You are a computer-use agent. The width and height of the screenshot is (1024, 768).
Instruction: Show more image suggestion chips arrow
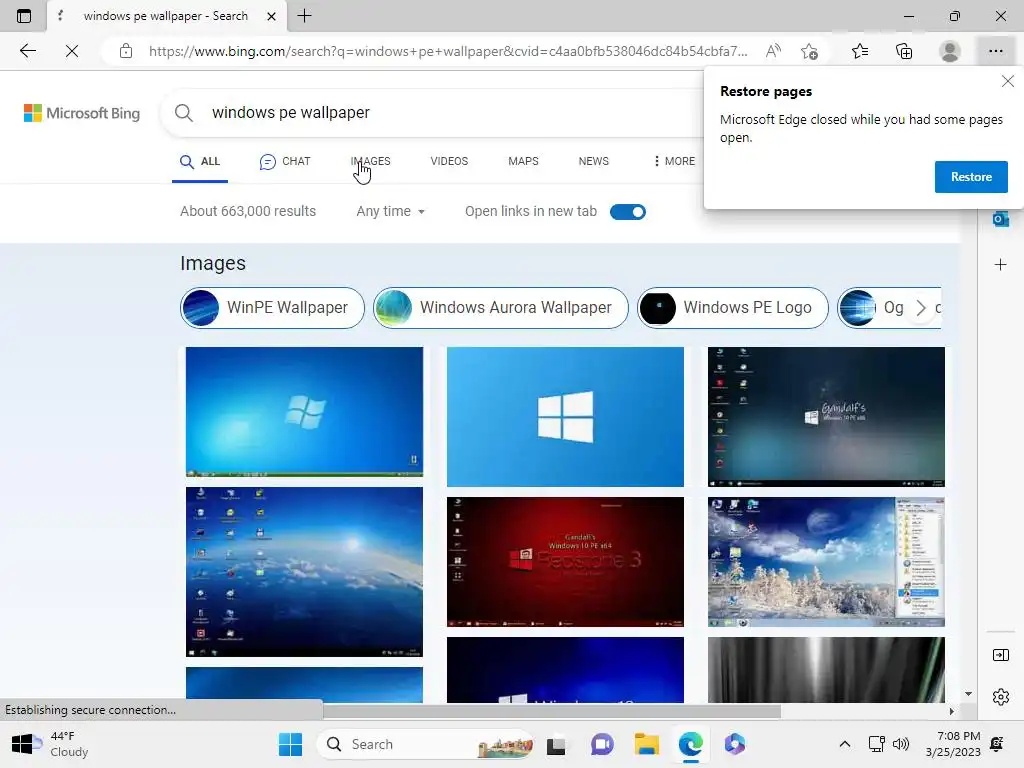921,308
